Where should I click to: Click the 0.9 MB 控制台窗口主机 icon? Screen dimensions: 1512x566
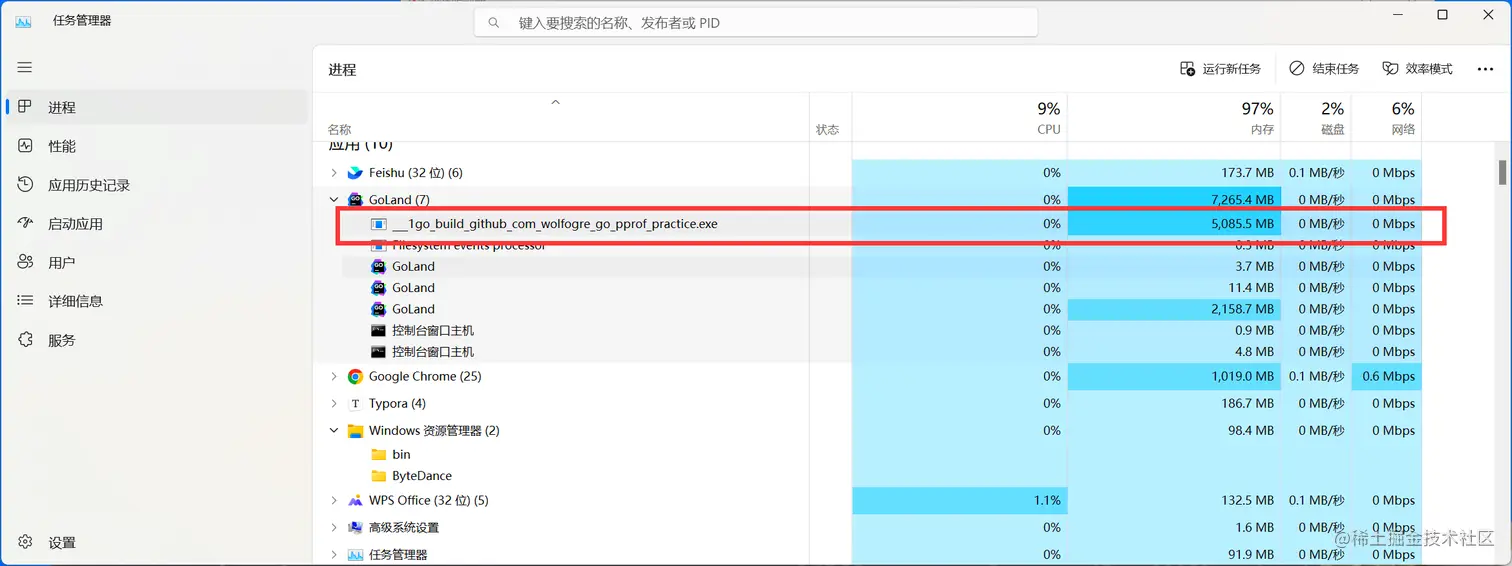(x=378, y=330)
